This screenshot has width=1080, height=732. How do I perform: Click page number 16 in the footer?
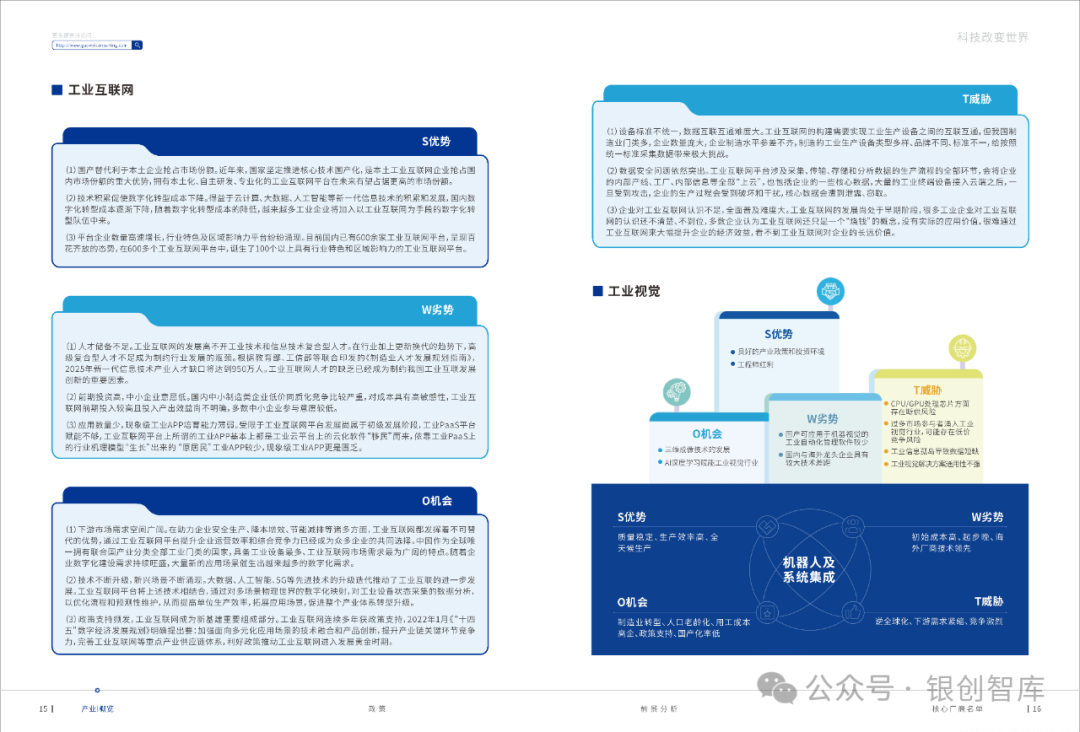click(x=1037, y=709)
